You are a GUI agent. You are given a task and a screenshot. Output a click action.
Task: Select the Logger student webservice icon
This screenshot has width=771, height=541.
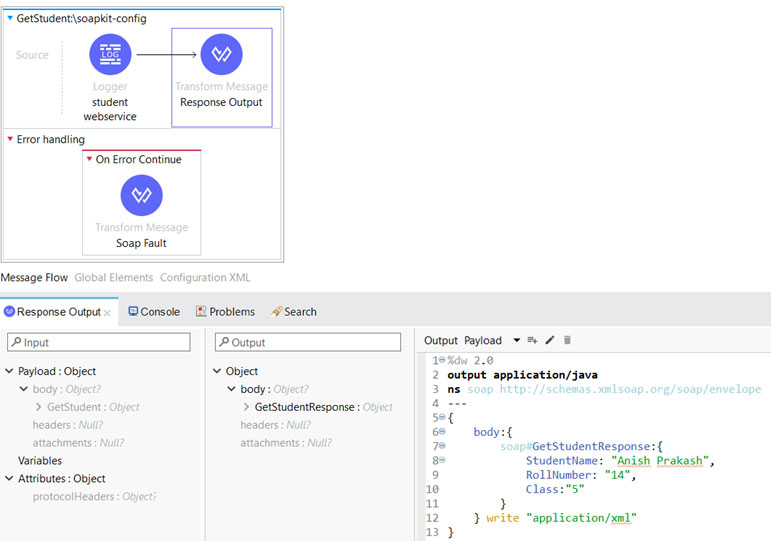(110, 55)
